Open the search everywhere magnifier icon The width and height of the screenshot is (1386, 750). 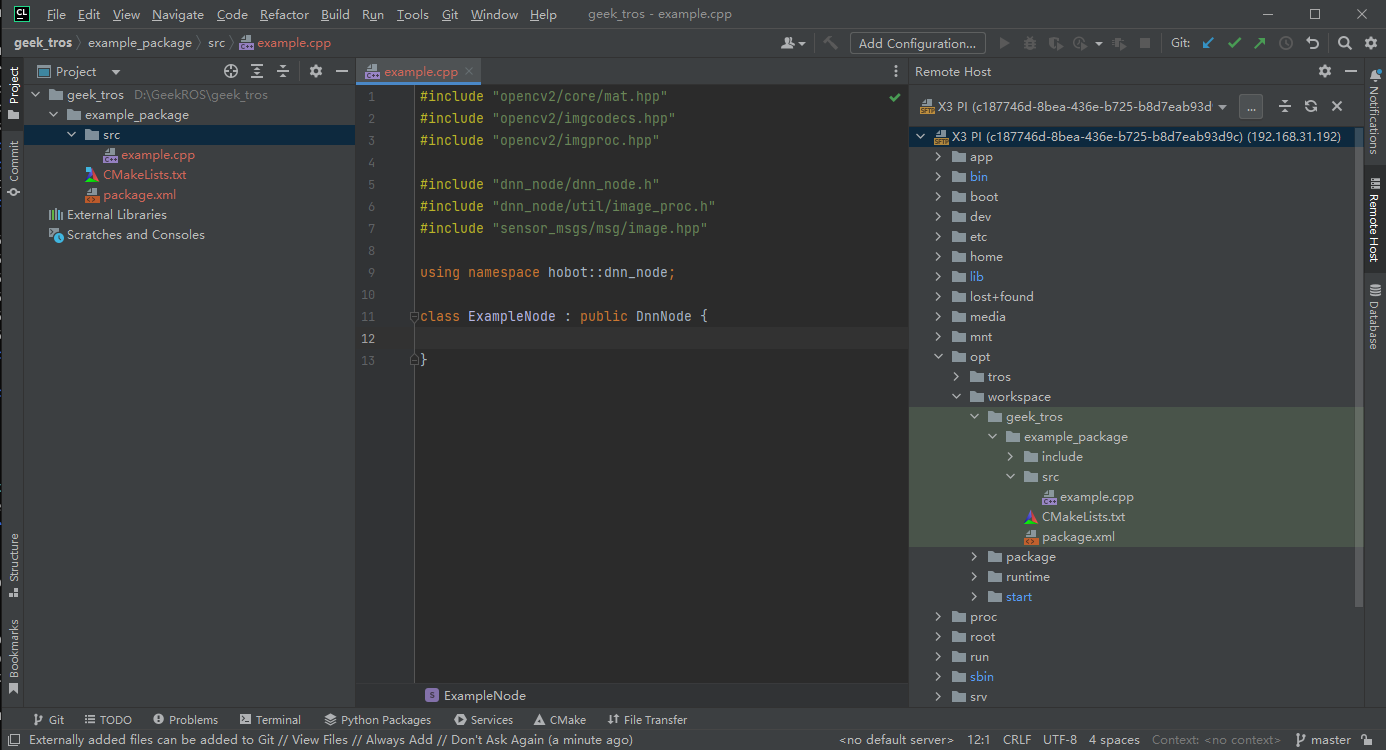click(1345, 43)
